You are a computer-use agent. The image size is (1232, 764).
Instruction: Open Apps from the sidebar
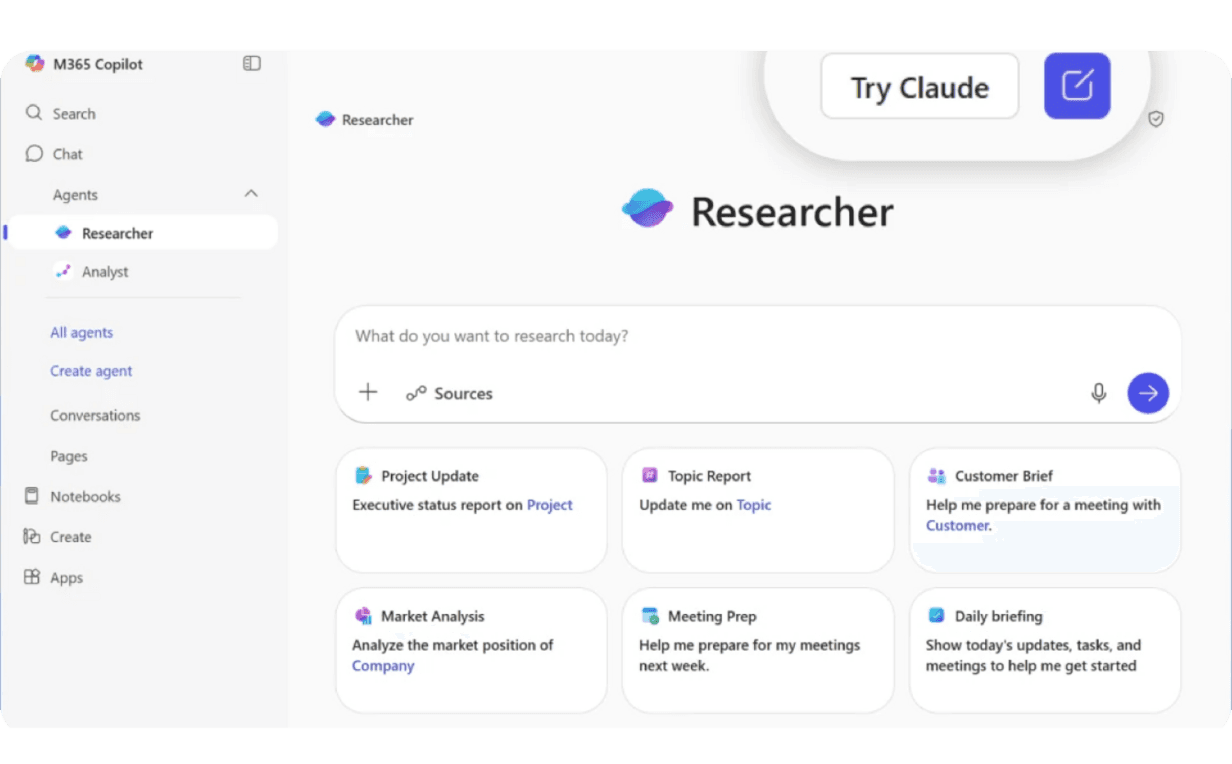point(66,578)
